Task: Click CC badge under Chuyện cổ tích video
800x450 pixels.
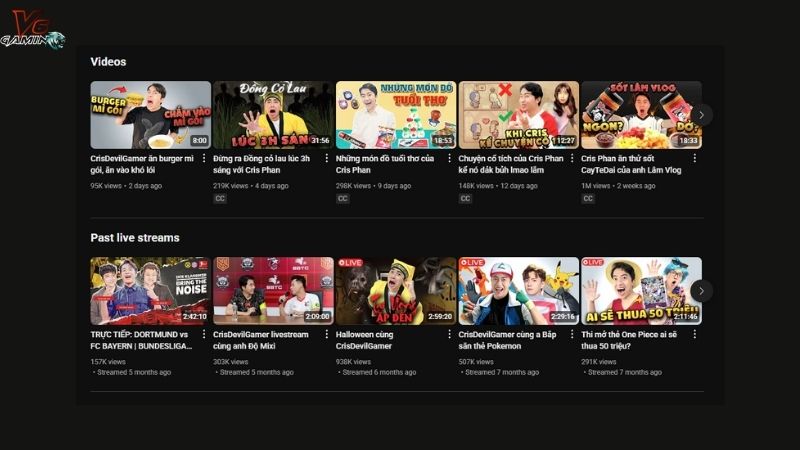Action: (x=465, y=198)
